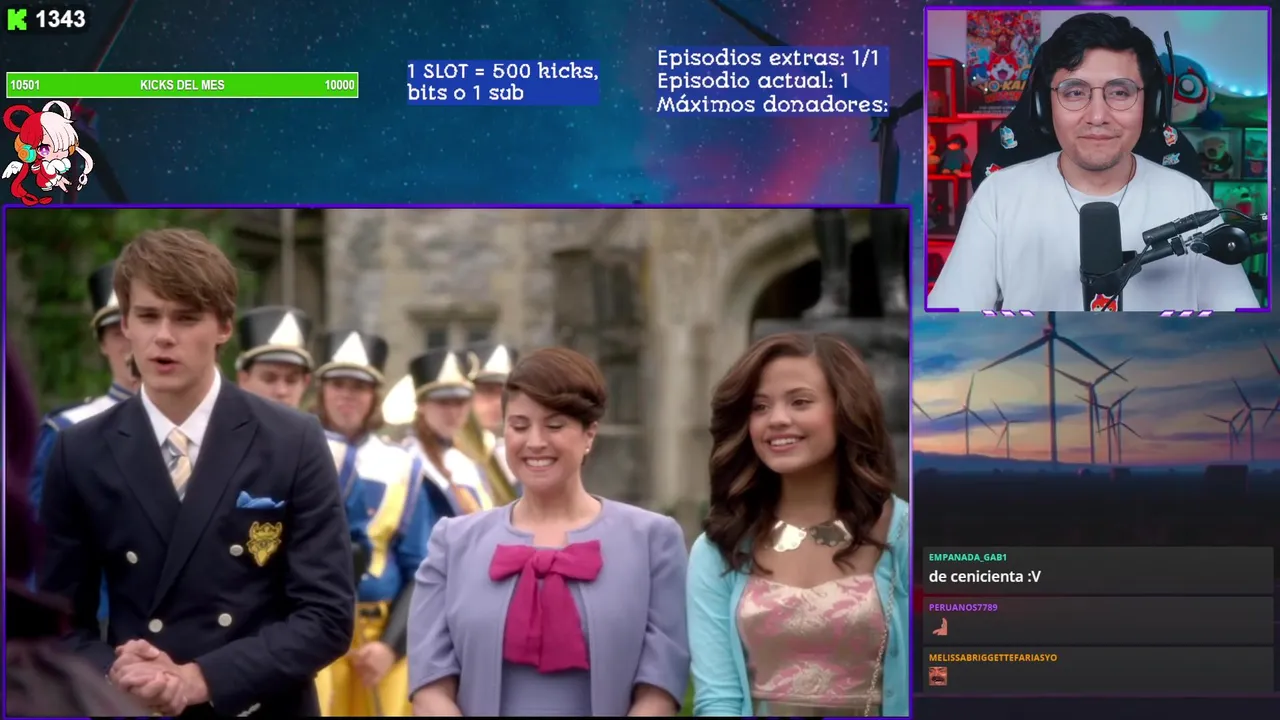Click the red anime mascot sticker
Screen dimensions: 1280x720
[x=46, y=152]
